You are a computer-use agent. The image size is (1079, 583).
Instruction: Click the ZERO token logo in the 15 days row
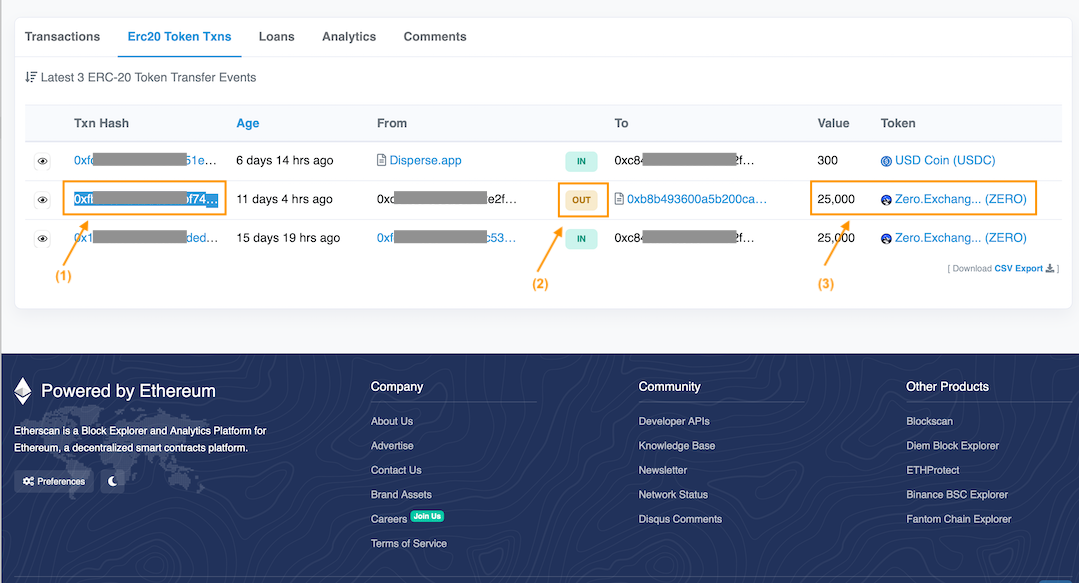886,238
